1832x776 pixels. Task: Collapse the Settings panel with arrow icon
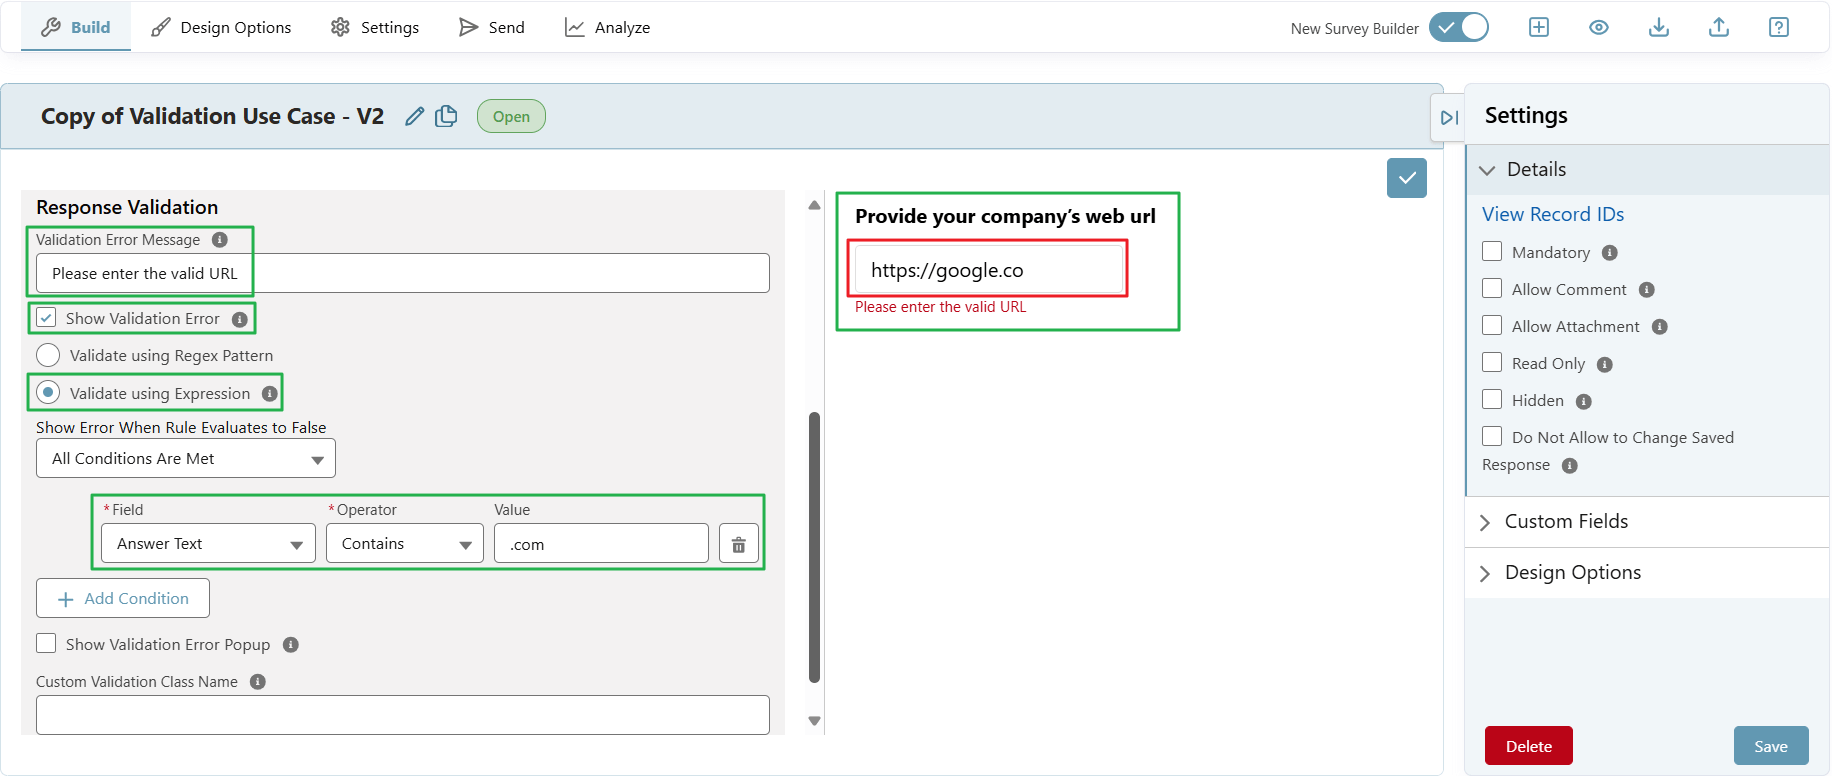pos(1449,118)
